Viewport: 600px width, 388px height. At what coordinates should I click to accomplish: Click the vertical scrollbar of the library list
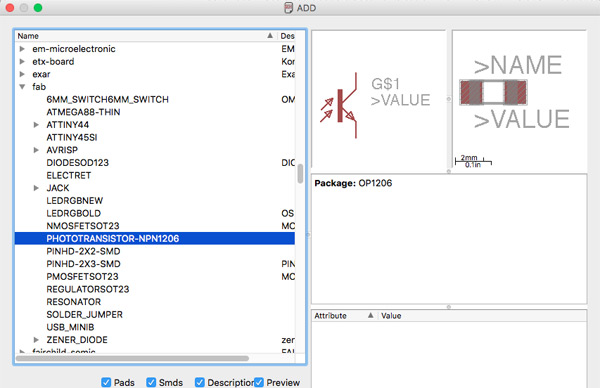[300, 174]
